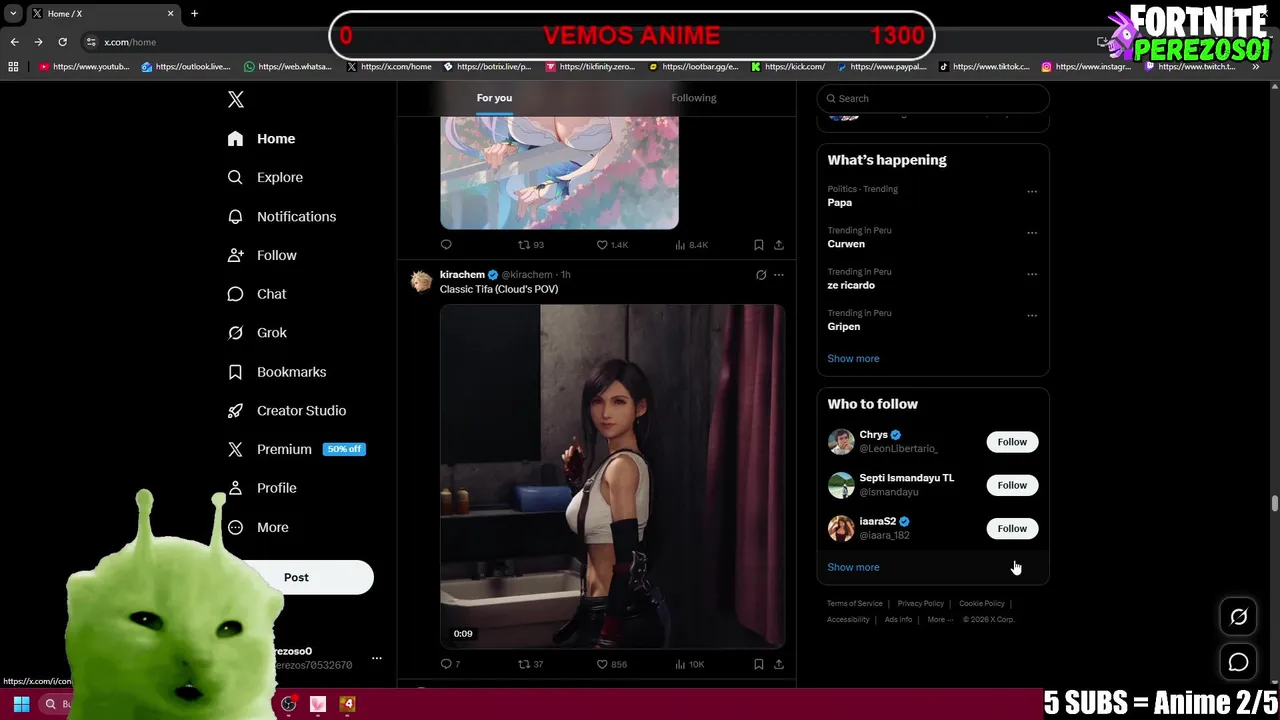Bookmark kirachem's Classic Tifa post
Viewport: 1280px width, 720px height.
(759, 664)
